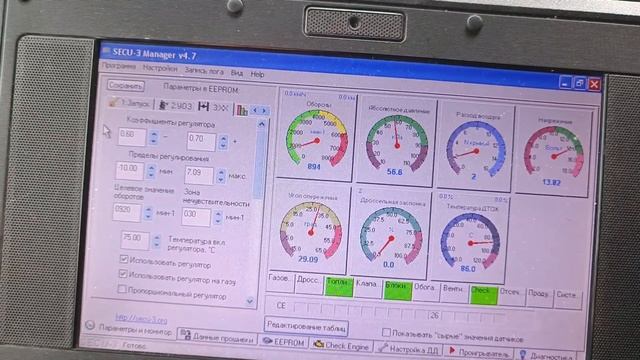The height and width of the screenshot is (360, 640).
Task: Click the 0.70 regulator coefficient field
Action: click(201, 141)
